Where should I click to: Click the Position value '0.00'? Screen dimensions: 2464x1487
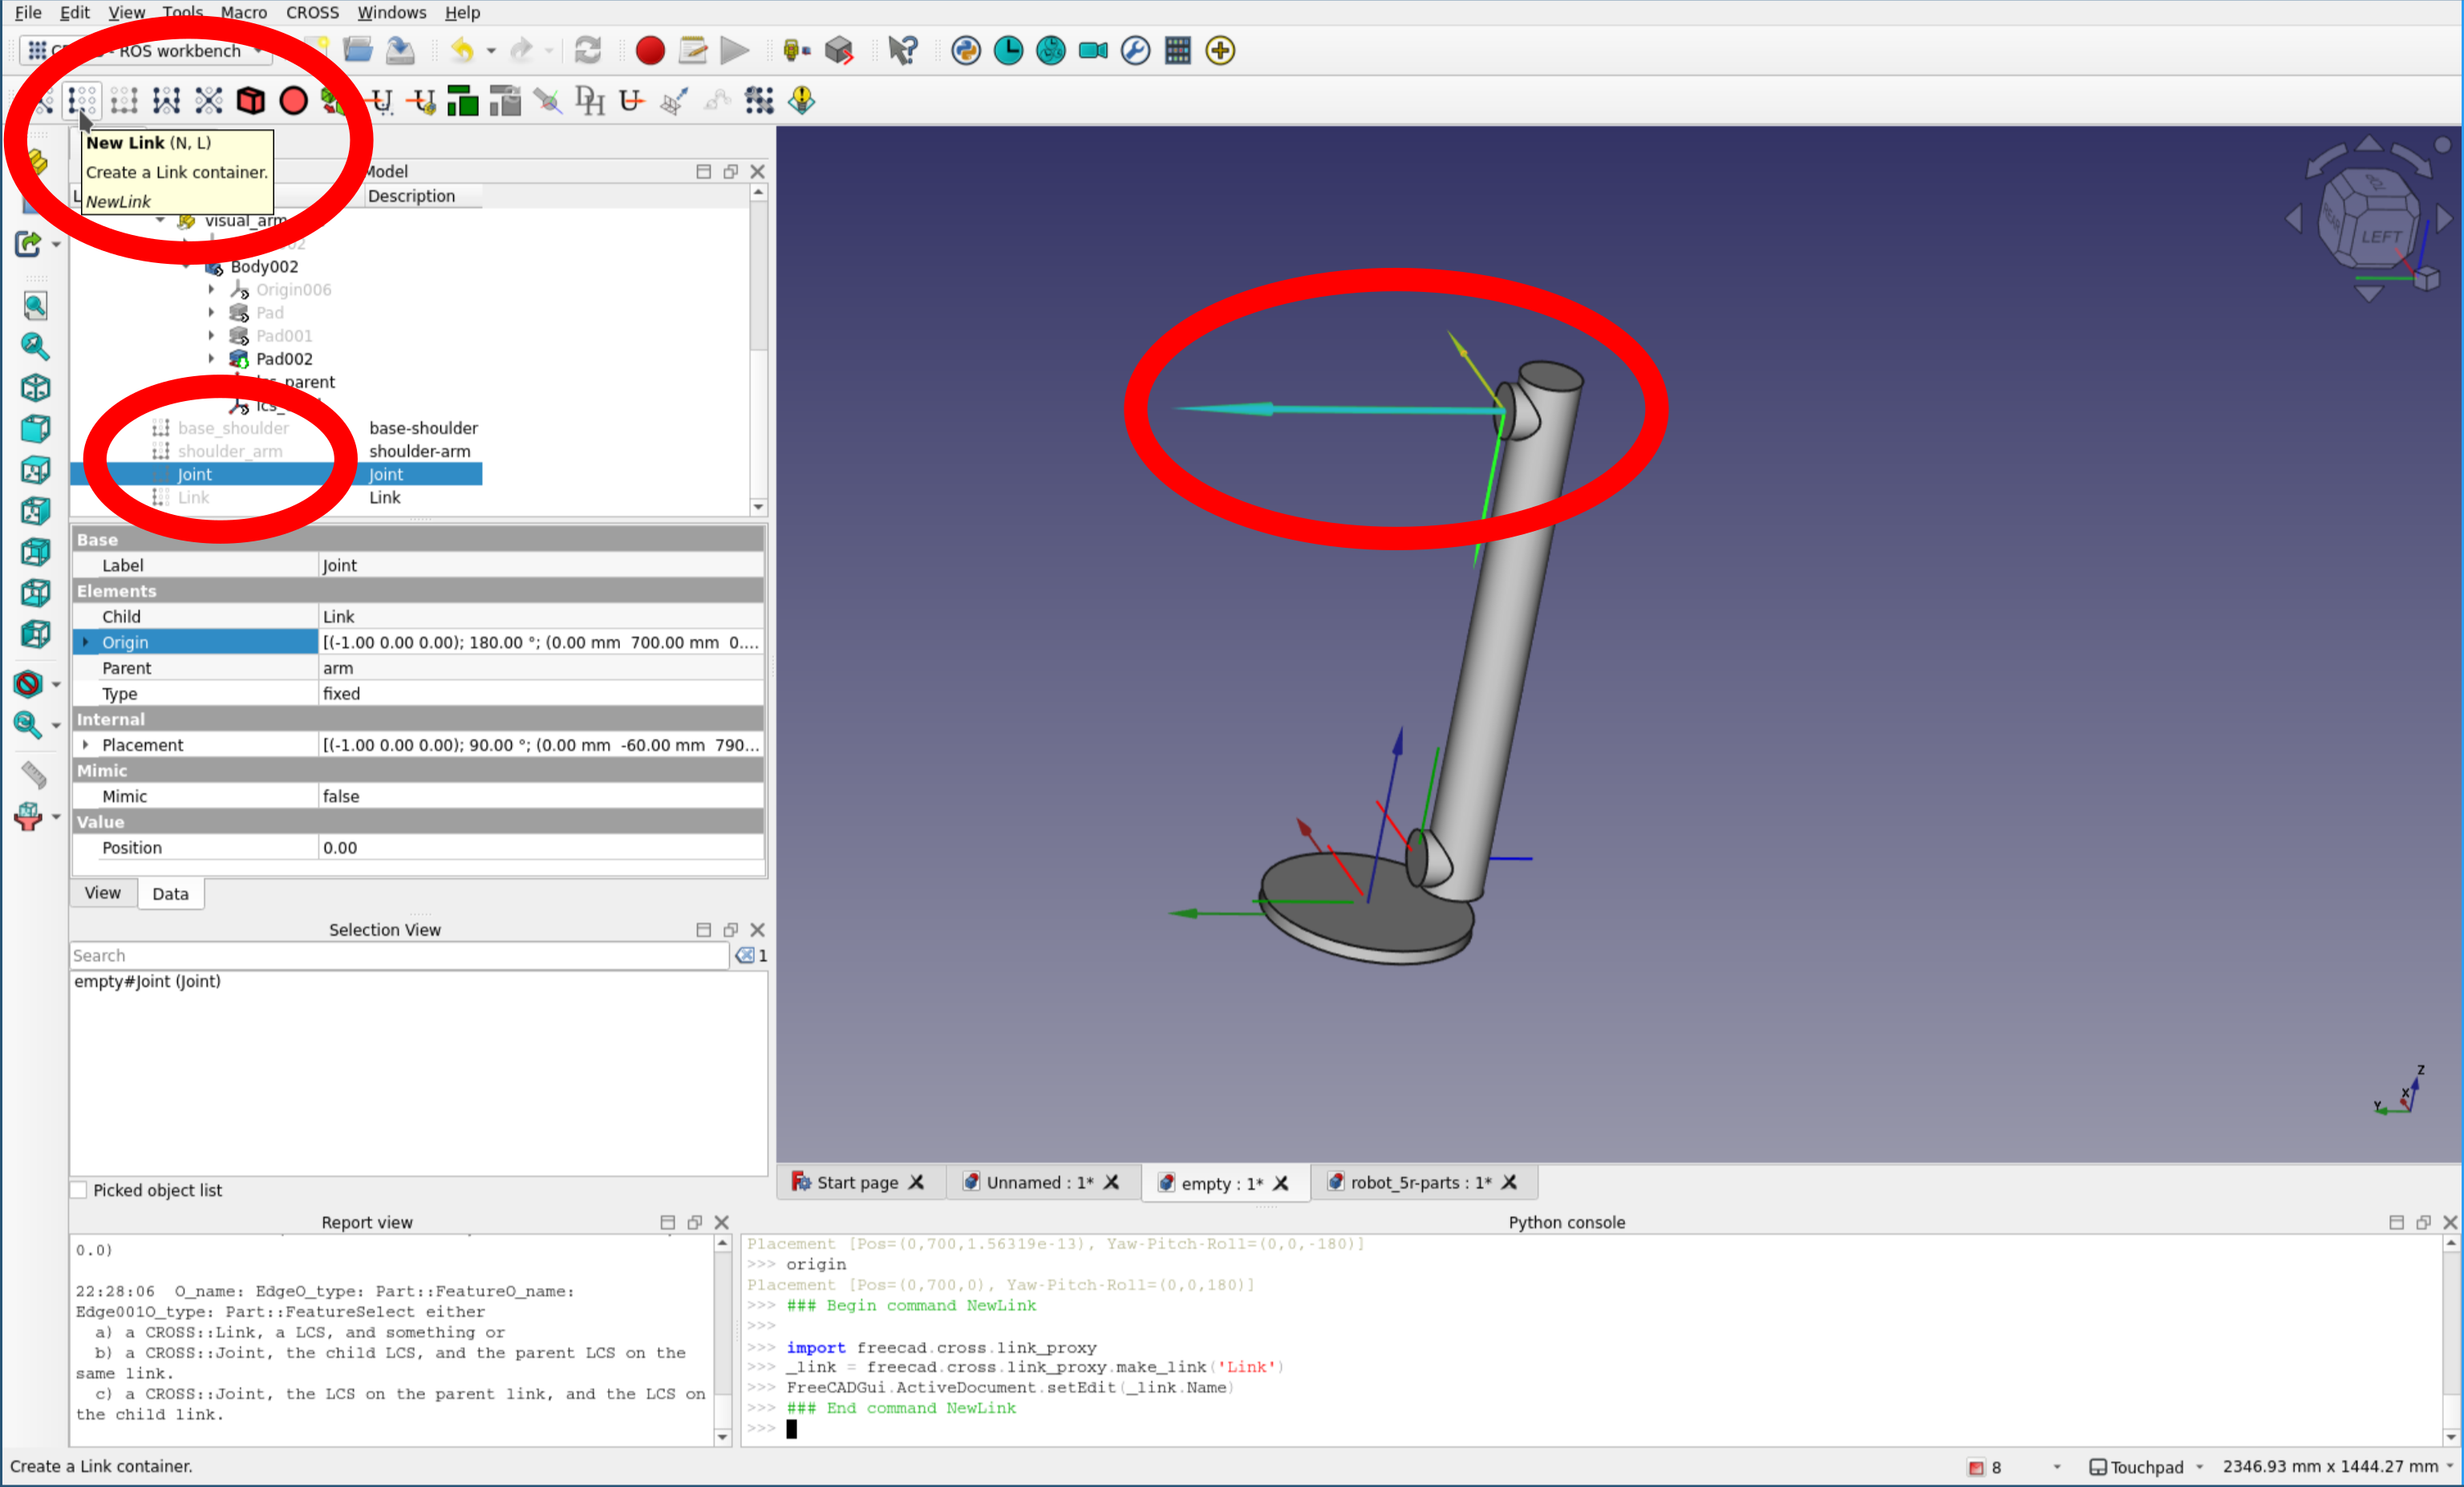coord(542,847)
